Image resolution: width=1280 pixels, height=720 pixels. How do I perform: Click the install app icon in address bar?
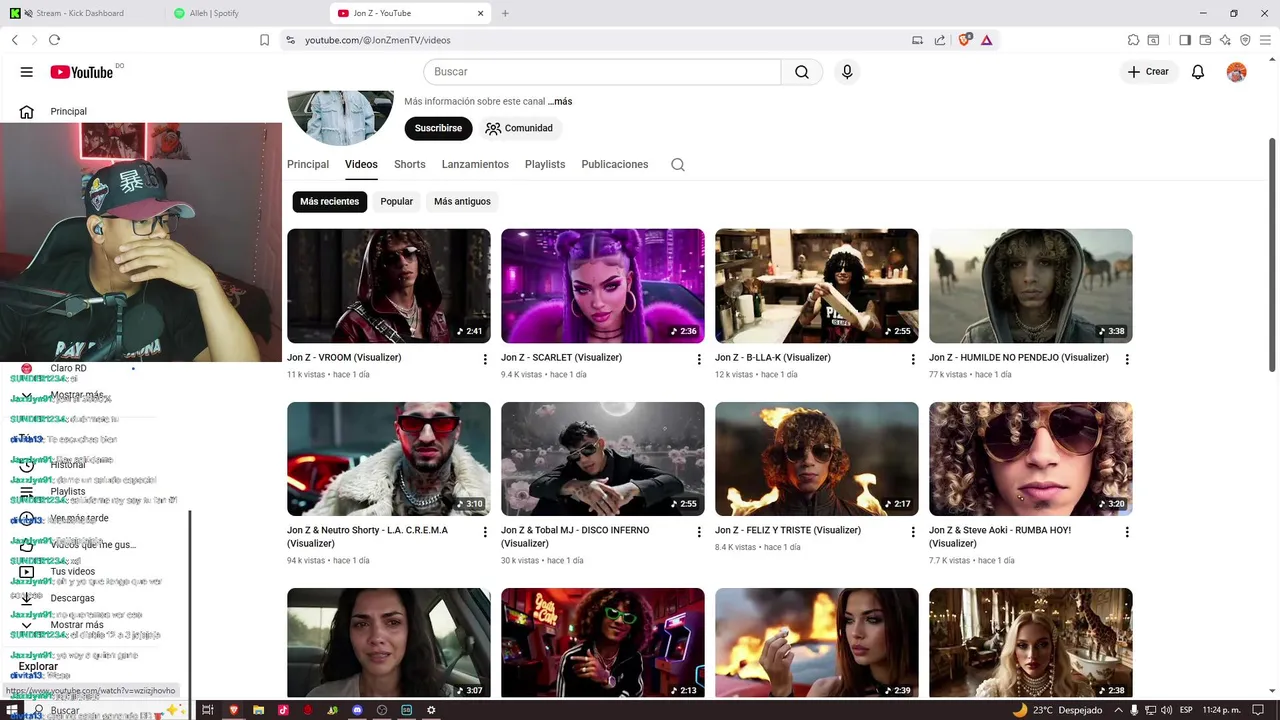[917, 40]
